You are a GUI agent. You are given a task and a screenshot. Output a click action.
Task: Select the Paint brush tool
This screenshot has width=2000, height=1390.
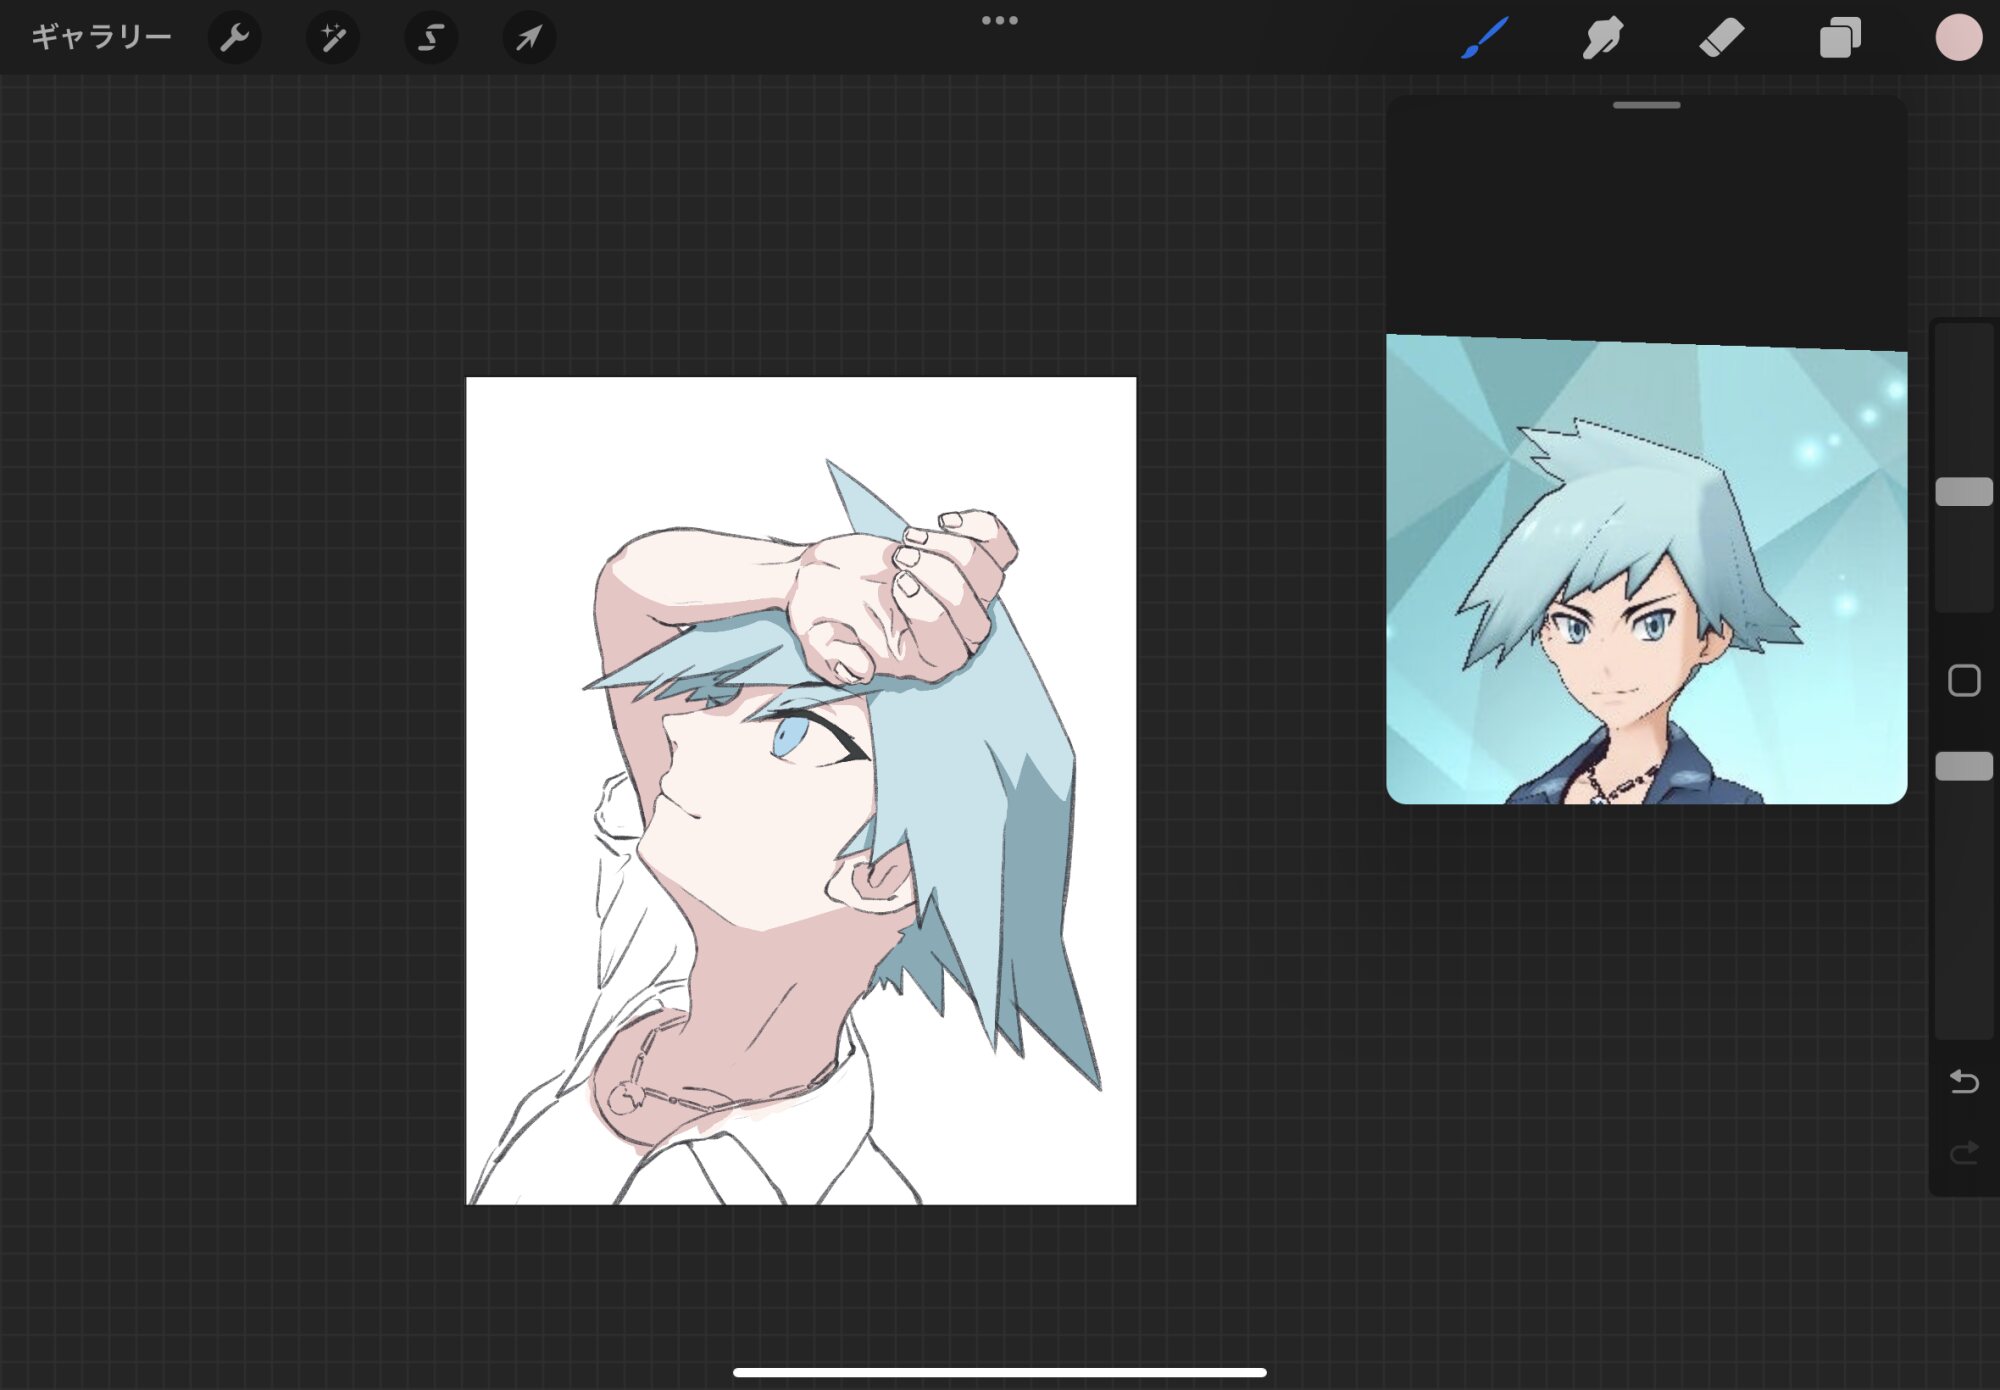[x=1484, y=38]
